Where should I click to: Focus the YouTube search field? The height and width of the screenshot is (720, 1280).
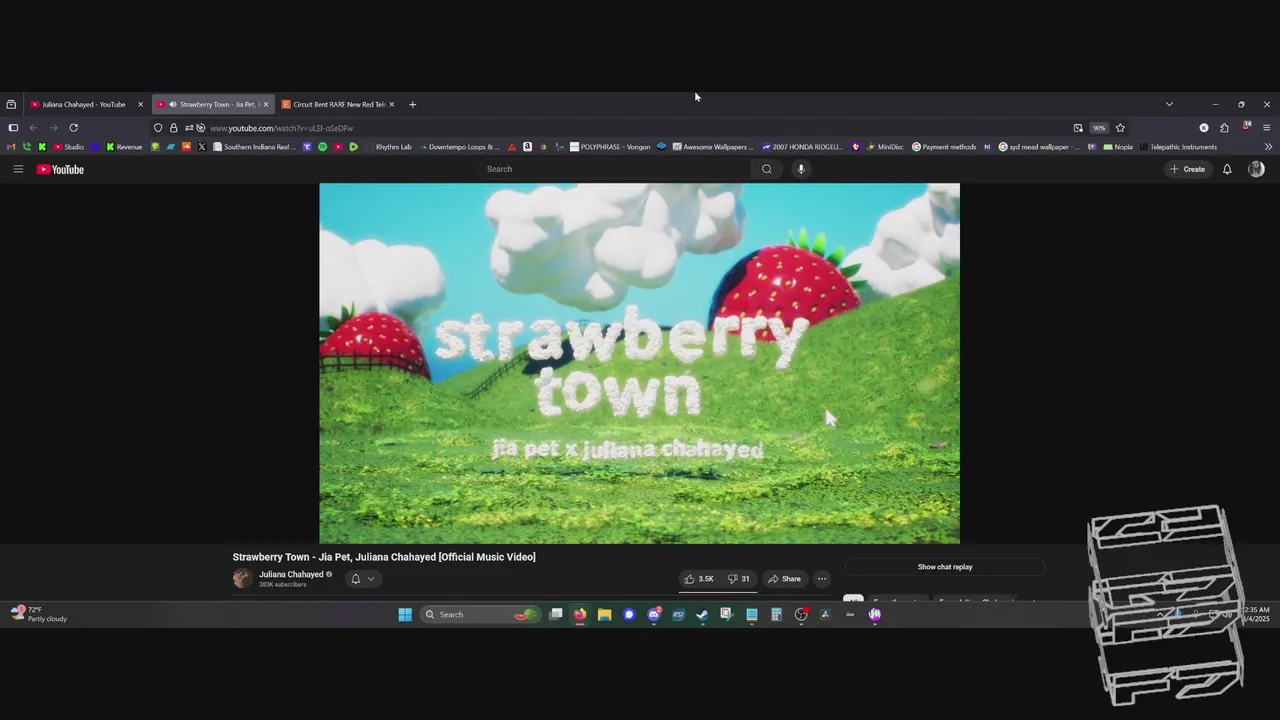(616, 169)
